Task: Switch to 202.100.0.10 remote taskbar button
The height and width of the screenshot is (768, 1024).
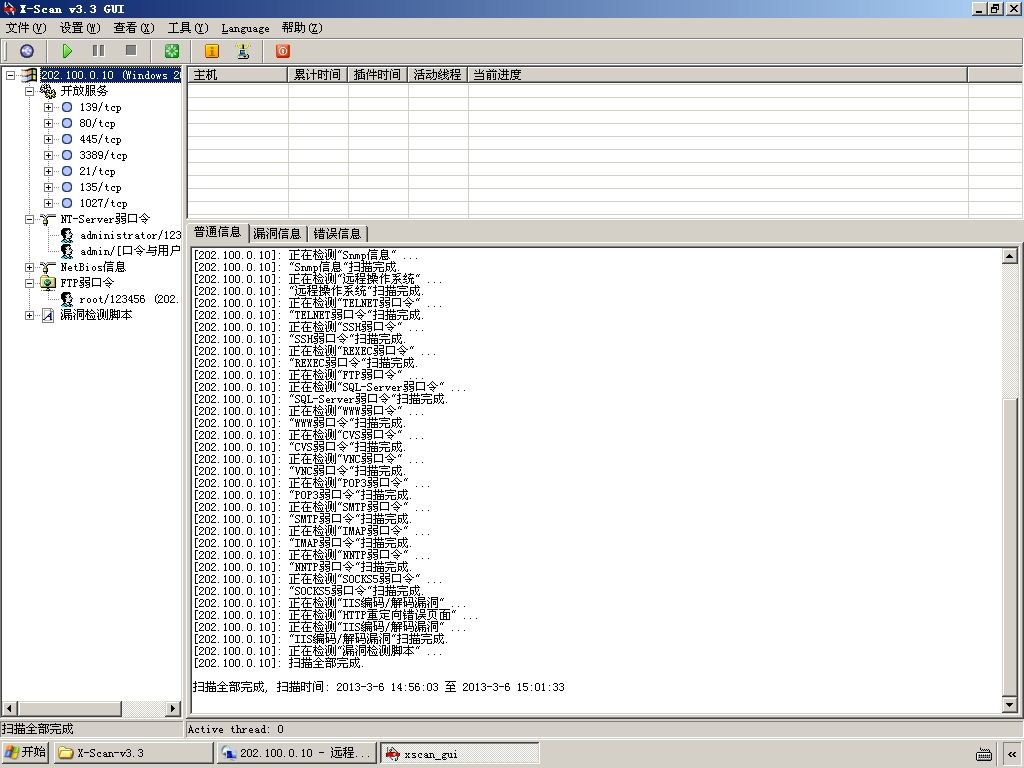Action: click(298, 753)
